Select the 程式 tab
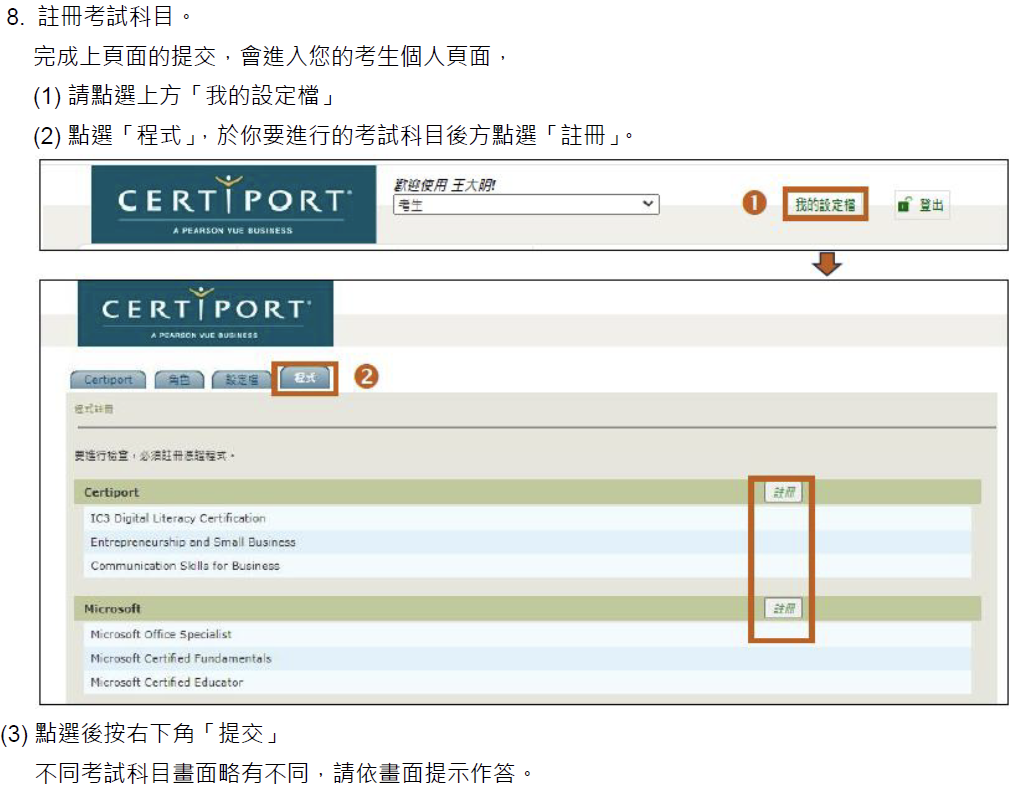This screenshot has width=1015, height=809. click(x=305, y=378)
